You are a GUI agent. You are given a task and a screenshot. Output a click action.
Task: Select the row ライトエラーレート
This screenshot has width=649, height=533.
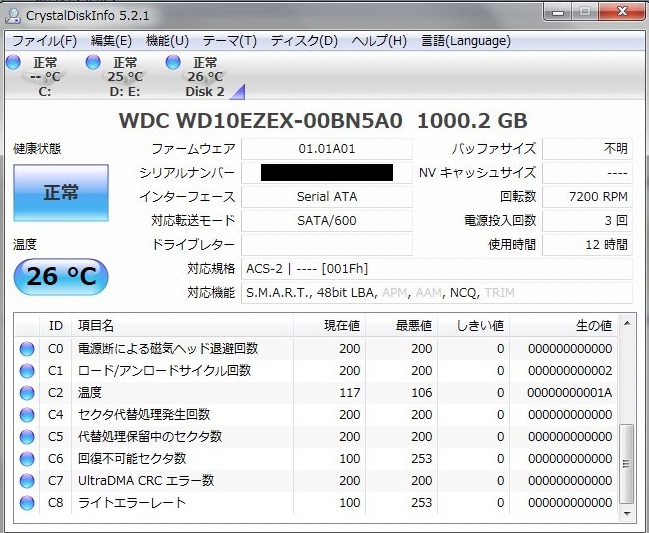click(x=317, y=503)
